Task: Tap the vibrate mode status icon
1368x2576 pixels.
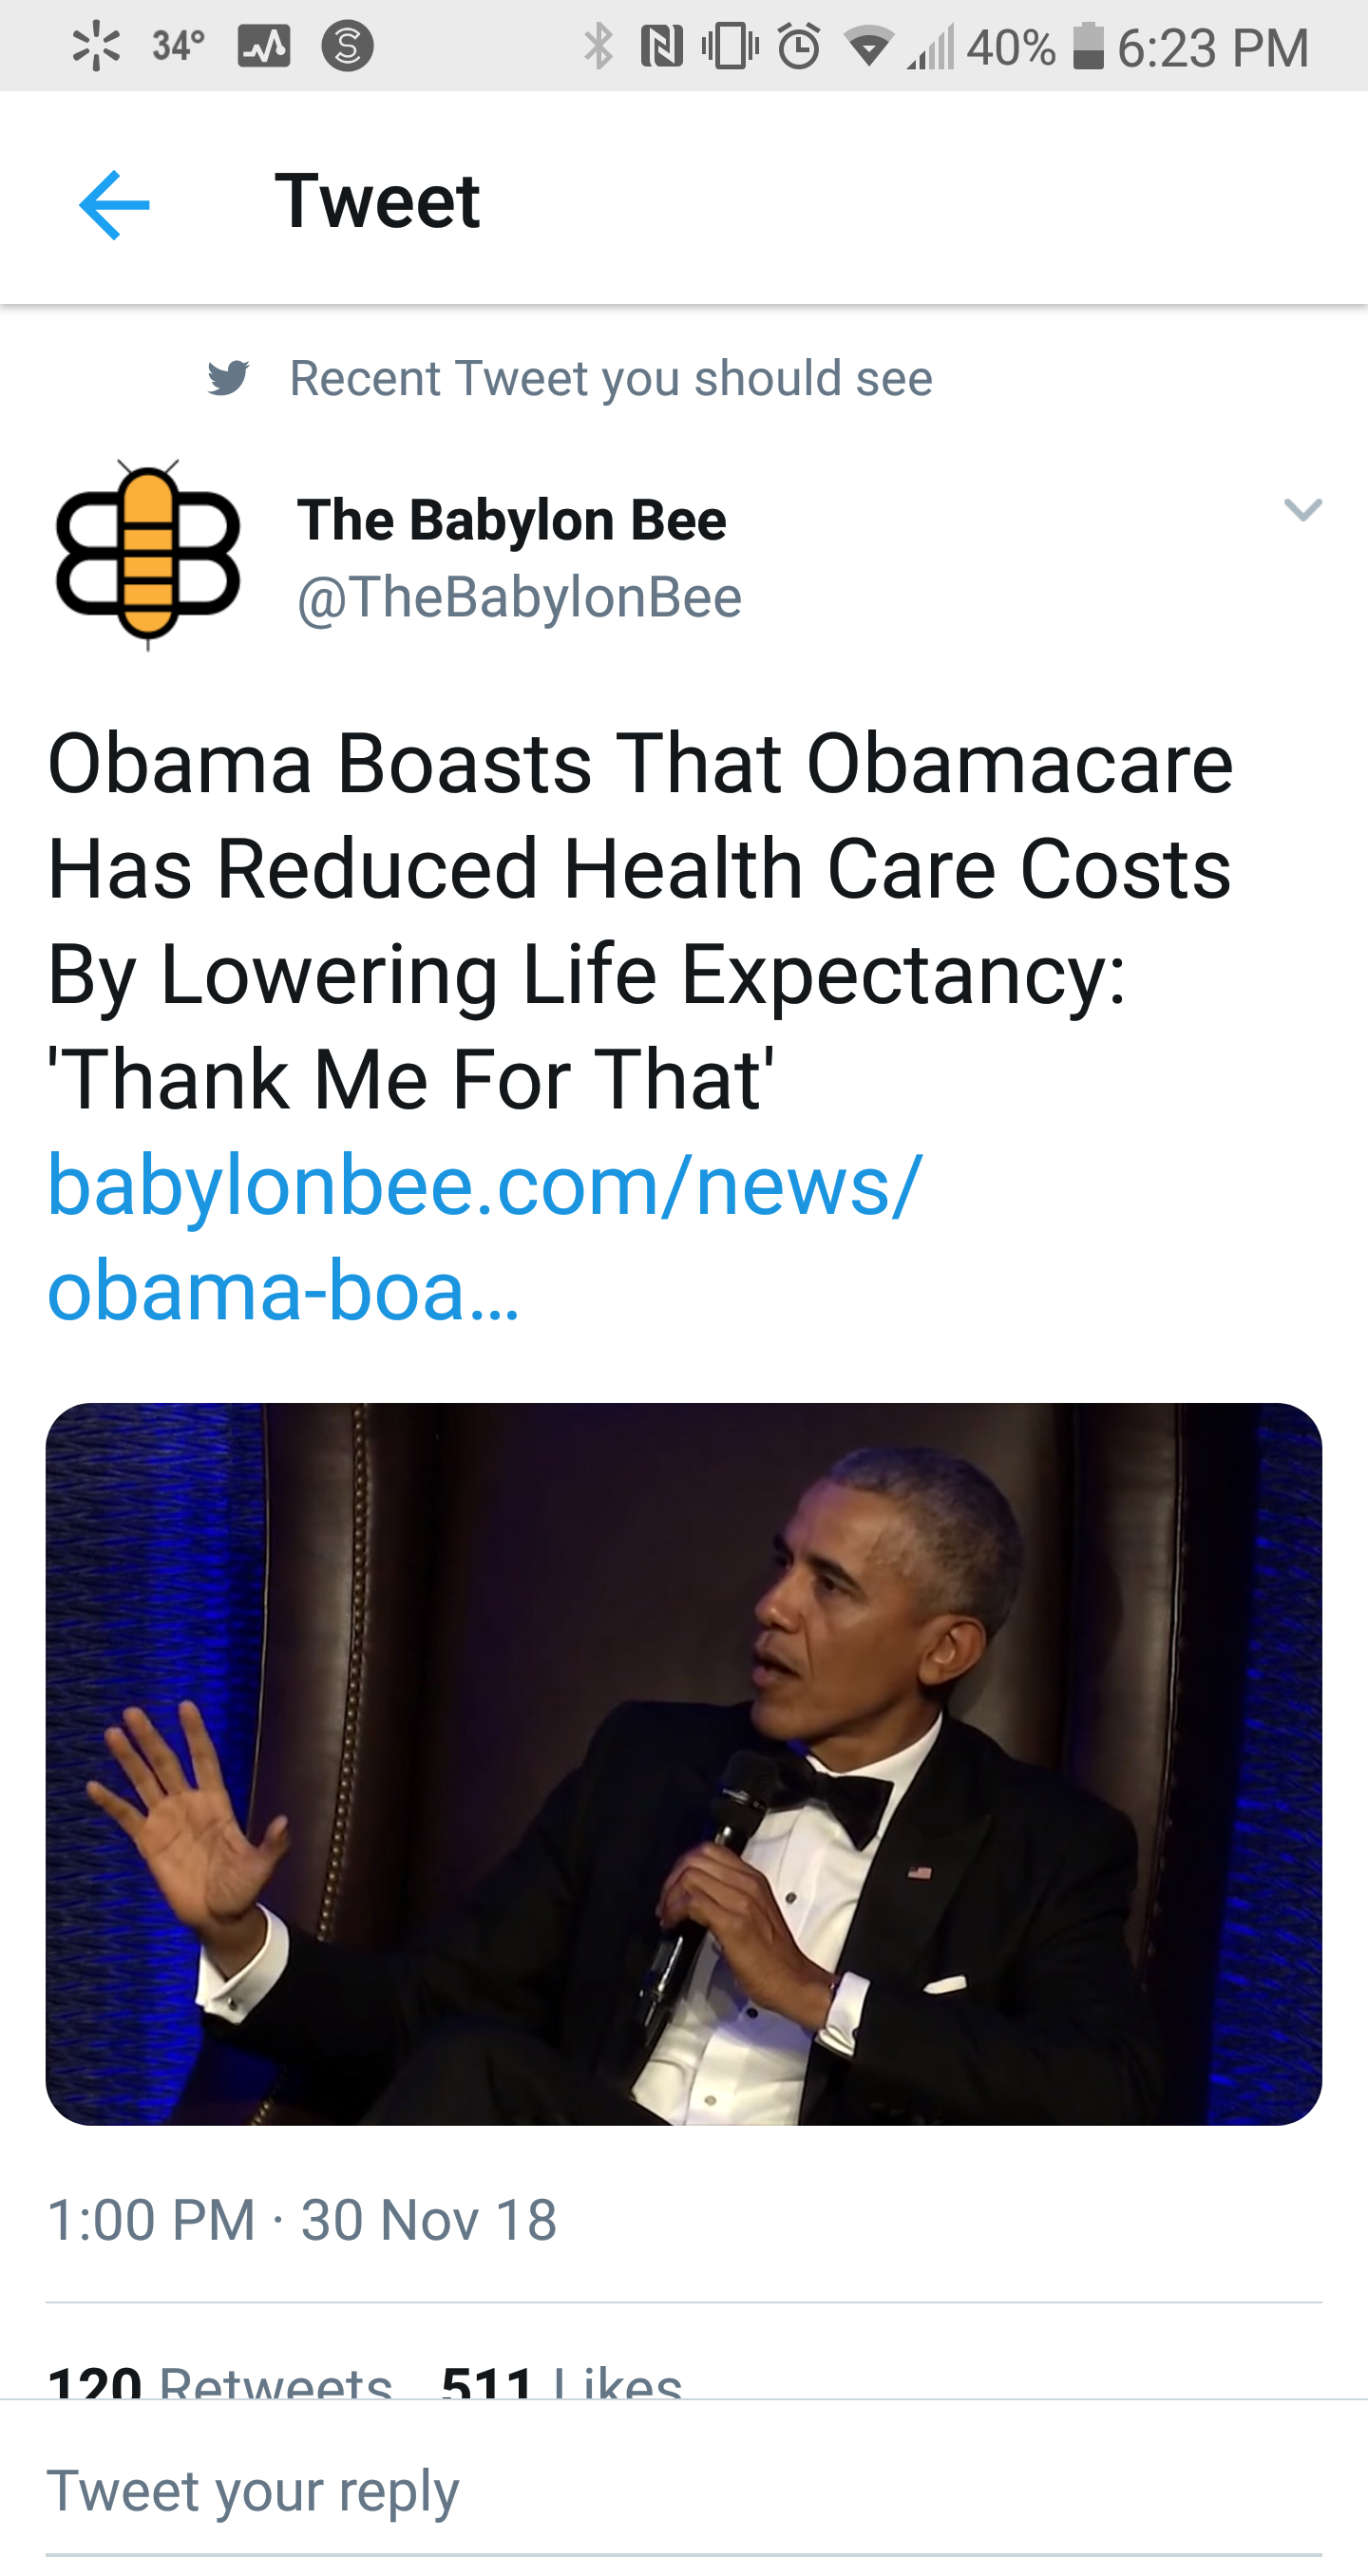Action: click(x=730, y=46)
